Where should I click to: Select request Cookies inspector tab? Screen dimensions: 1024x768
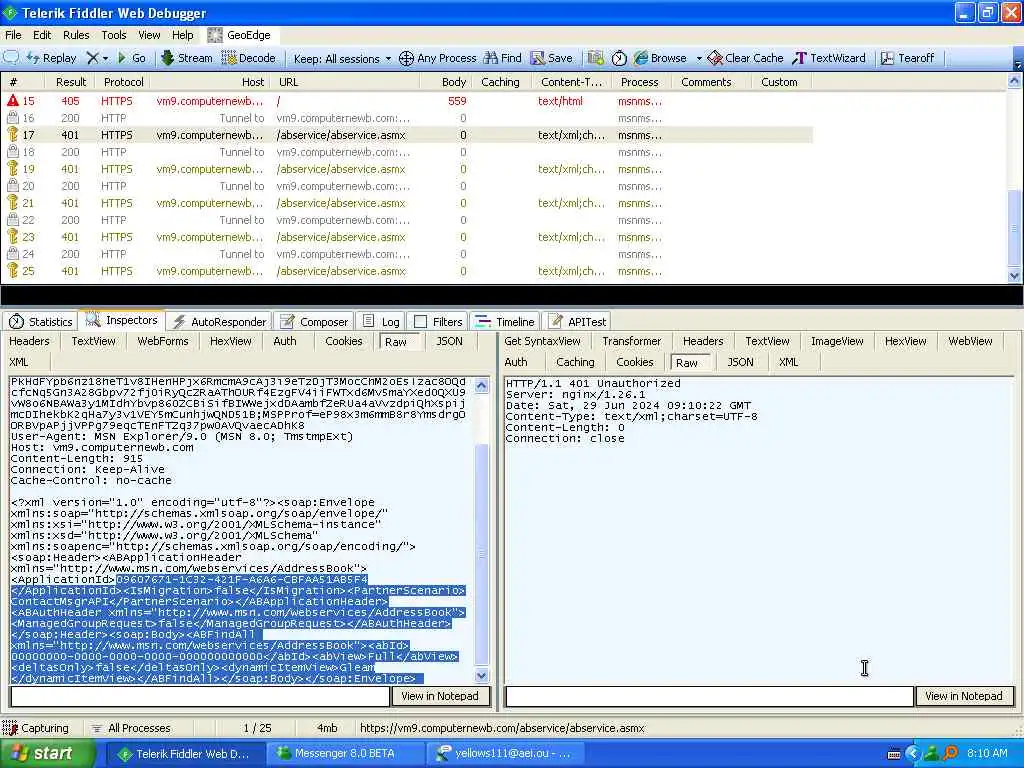tap(344, 341)
